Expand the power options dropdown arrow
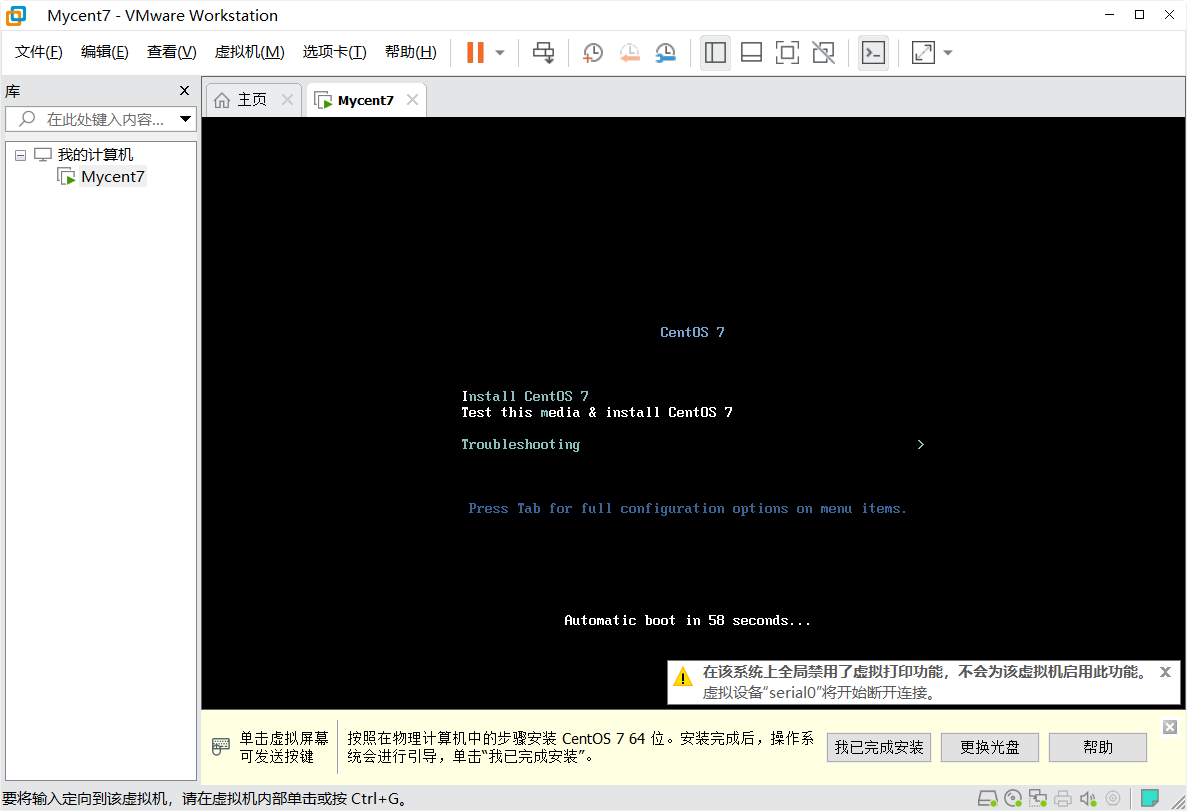The width and height of the screenshot is (1187, 811). (x=500, y=53)
